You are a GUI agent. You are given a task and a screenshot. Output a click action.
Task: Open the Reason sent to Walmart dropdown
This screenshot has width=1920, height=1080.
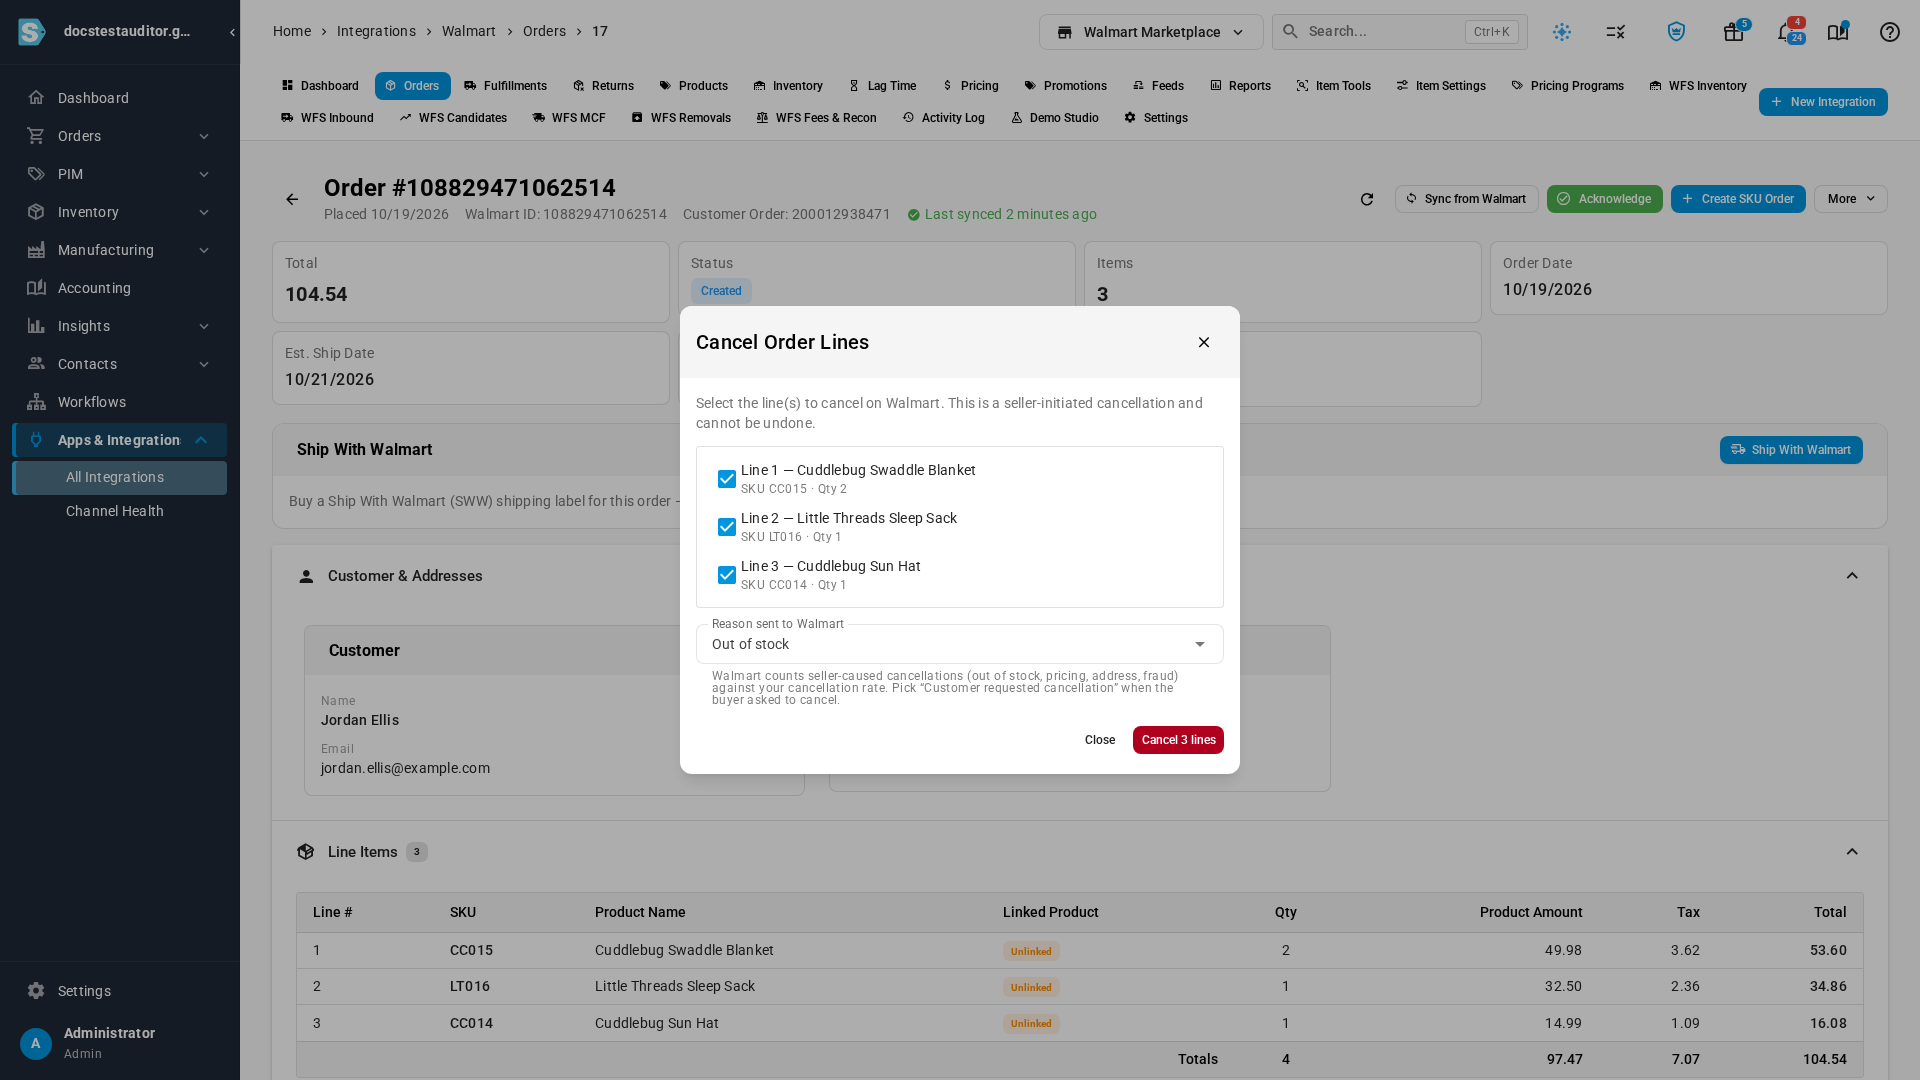click(x=960, y=644)
